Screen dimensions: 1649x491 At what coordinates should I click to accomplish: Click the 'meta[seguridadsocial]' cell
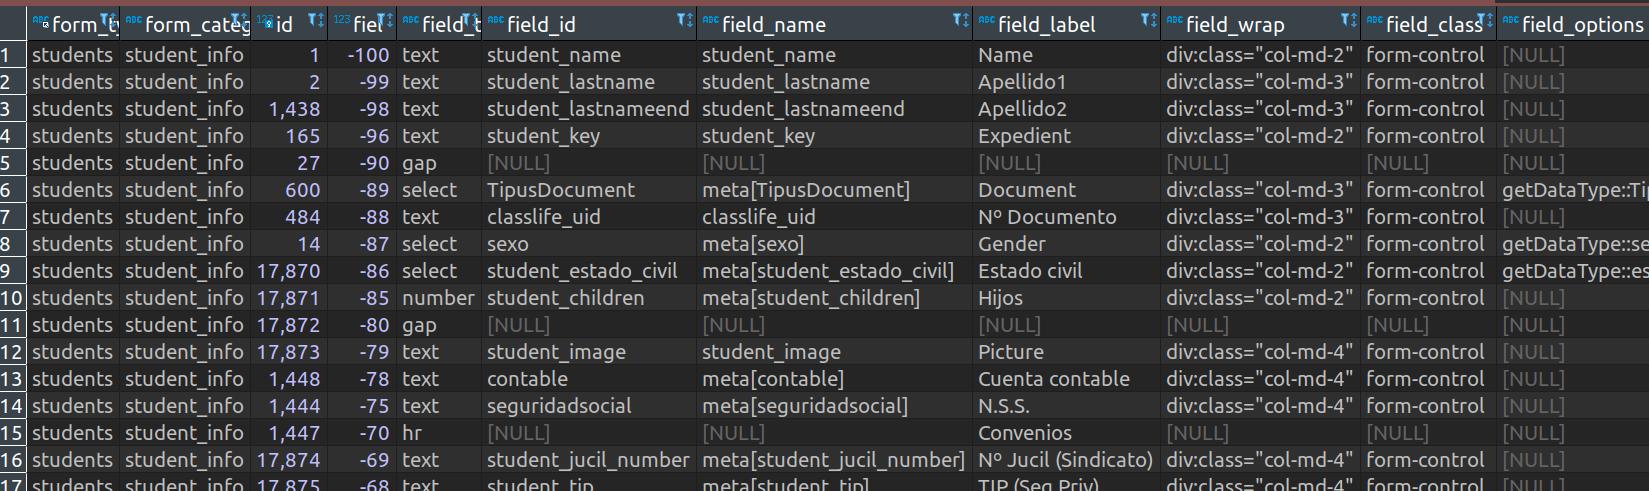point(834,406)
